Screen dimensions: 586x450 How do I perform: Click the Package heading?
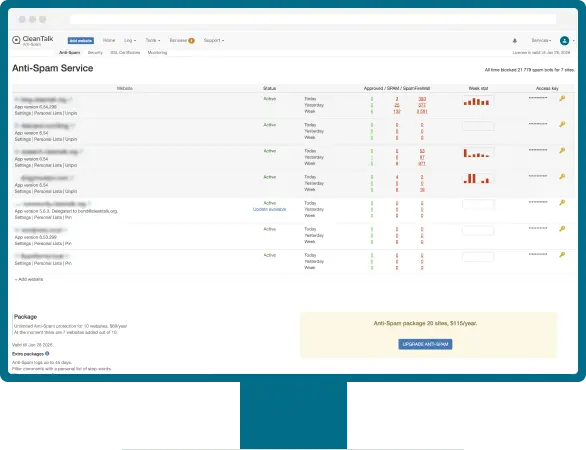pos(25,317)
